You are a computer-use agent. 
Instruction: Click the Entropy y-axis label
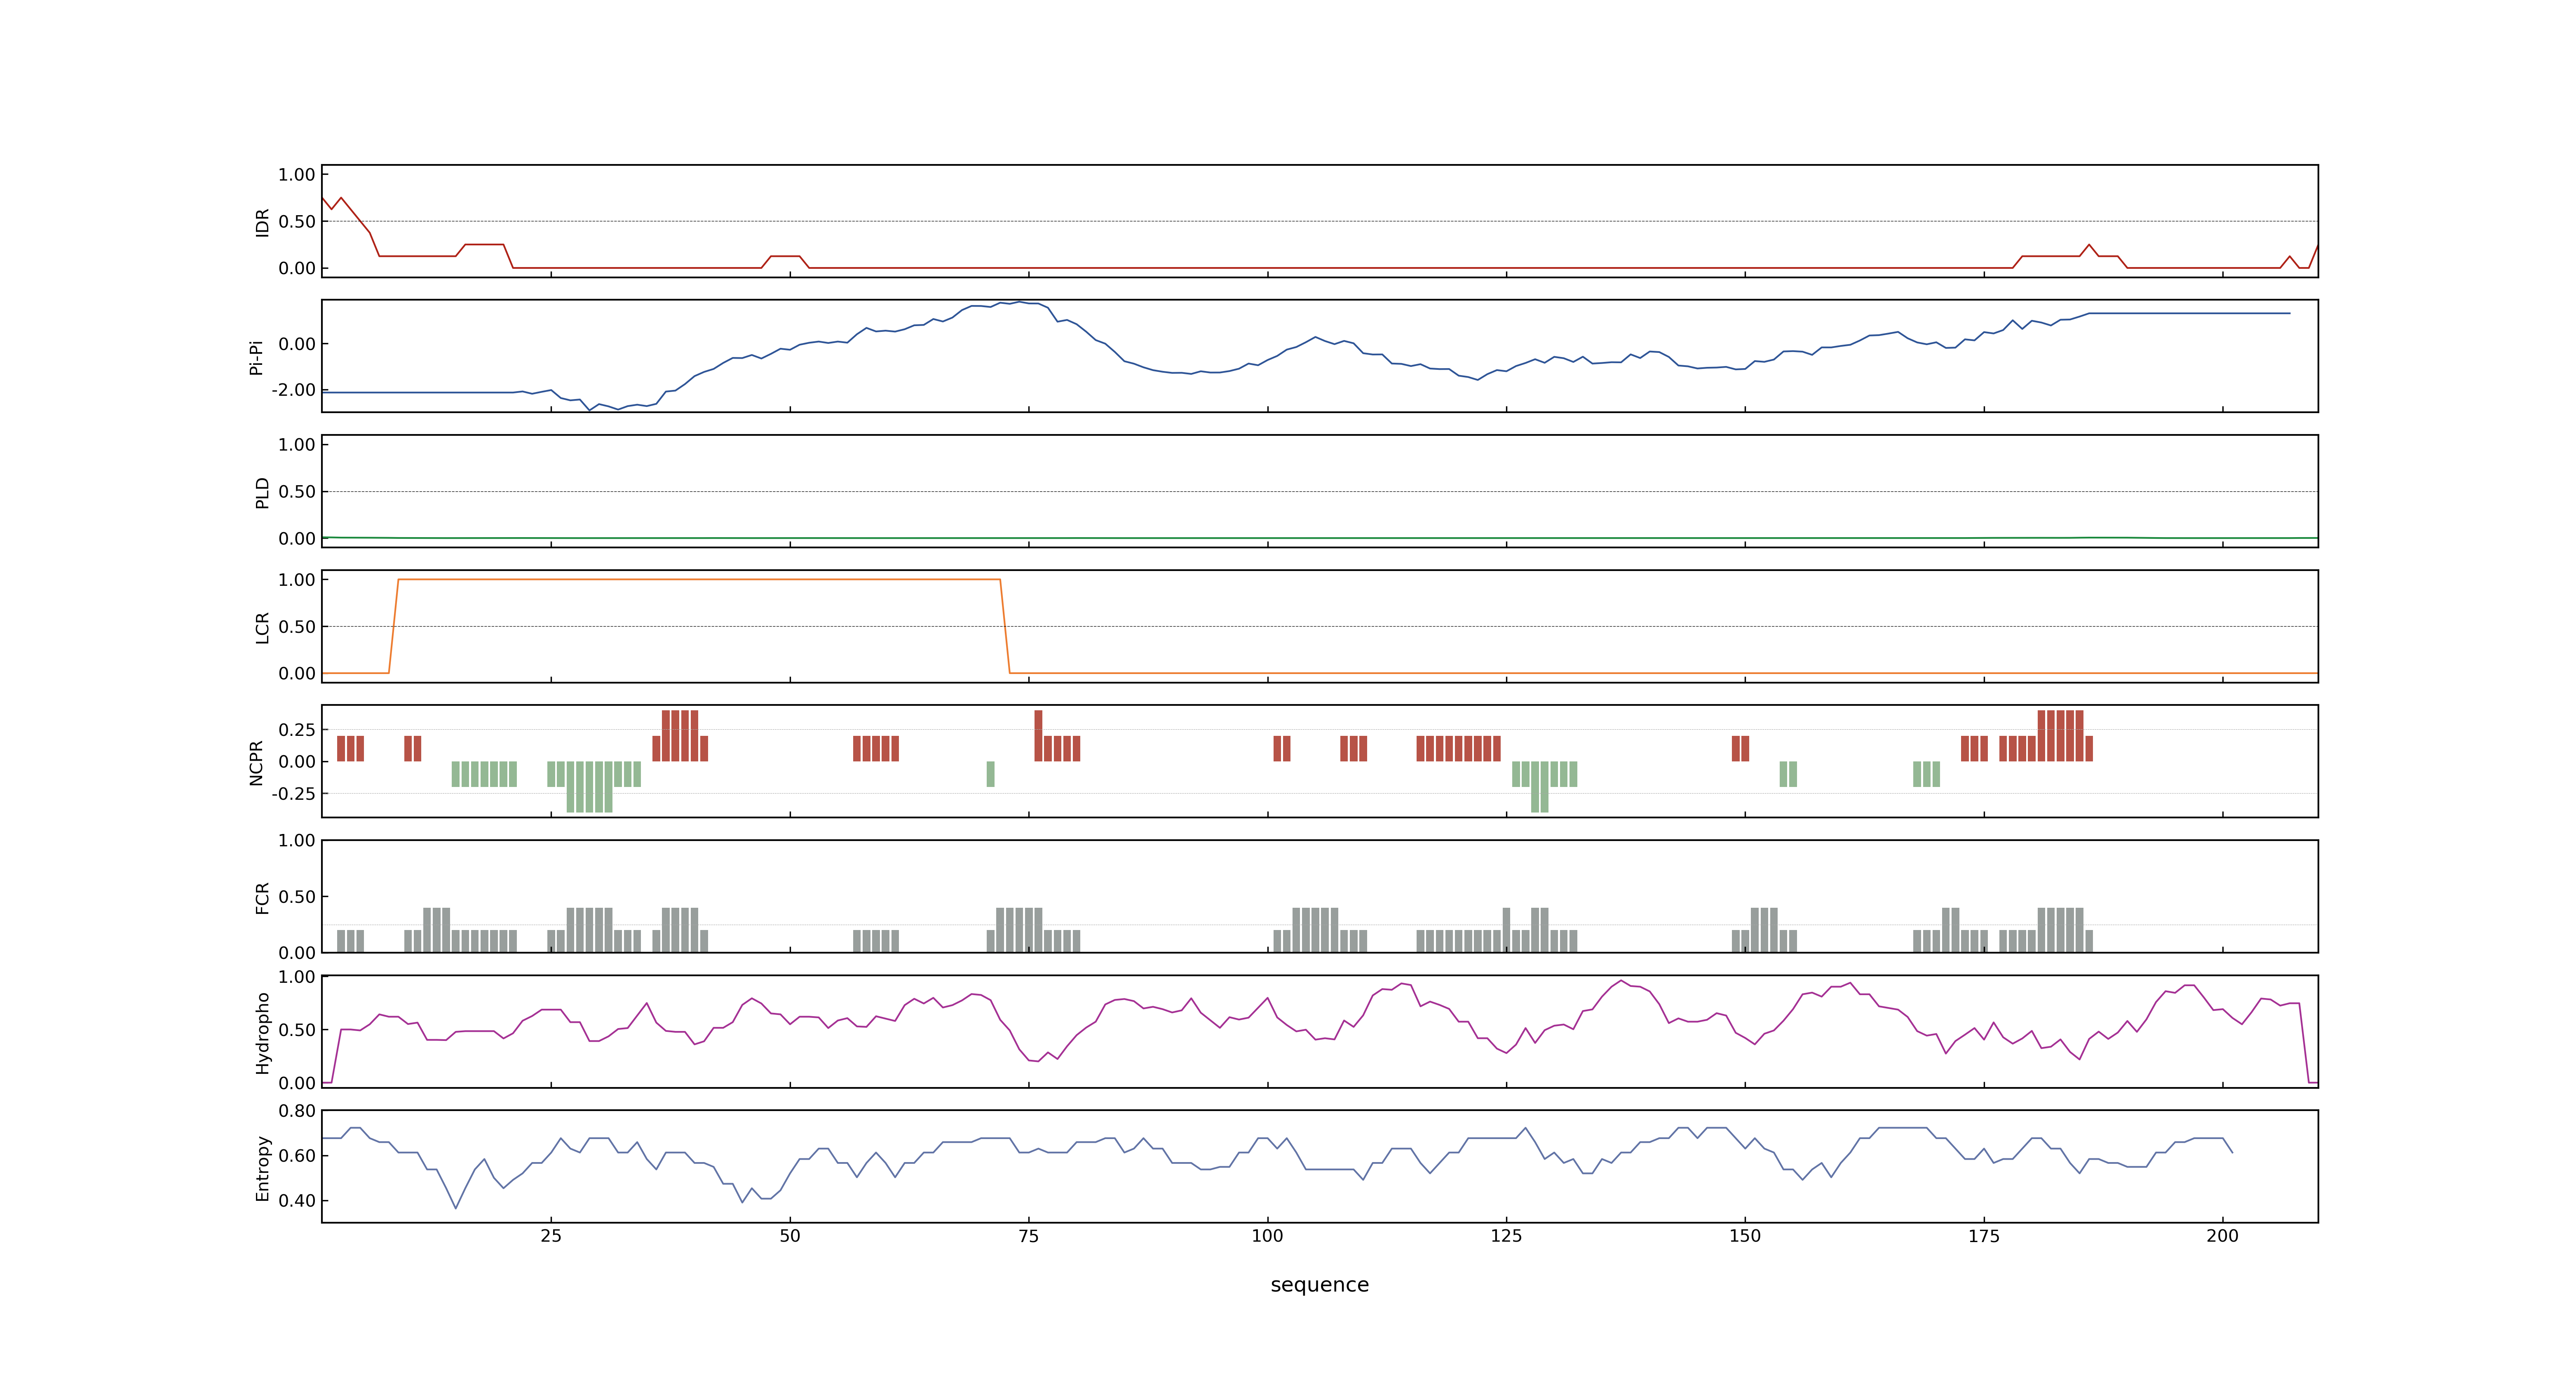[262, 1167]
